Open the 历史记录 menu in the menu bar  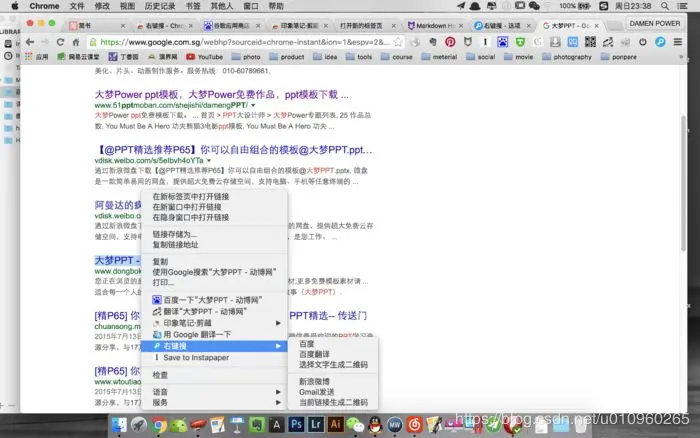click(160, 6)
